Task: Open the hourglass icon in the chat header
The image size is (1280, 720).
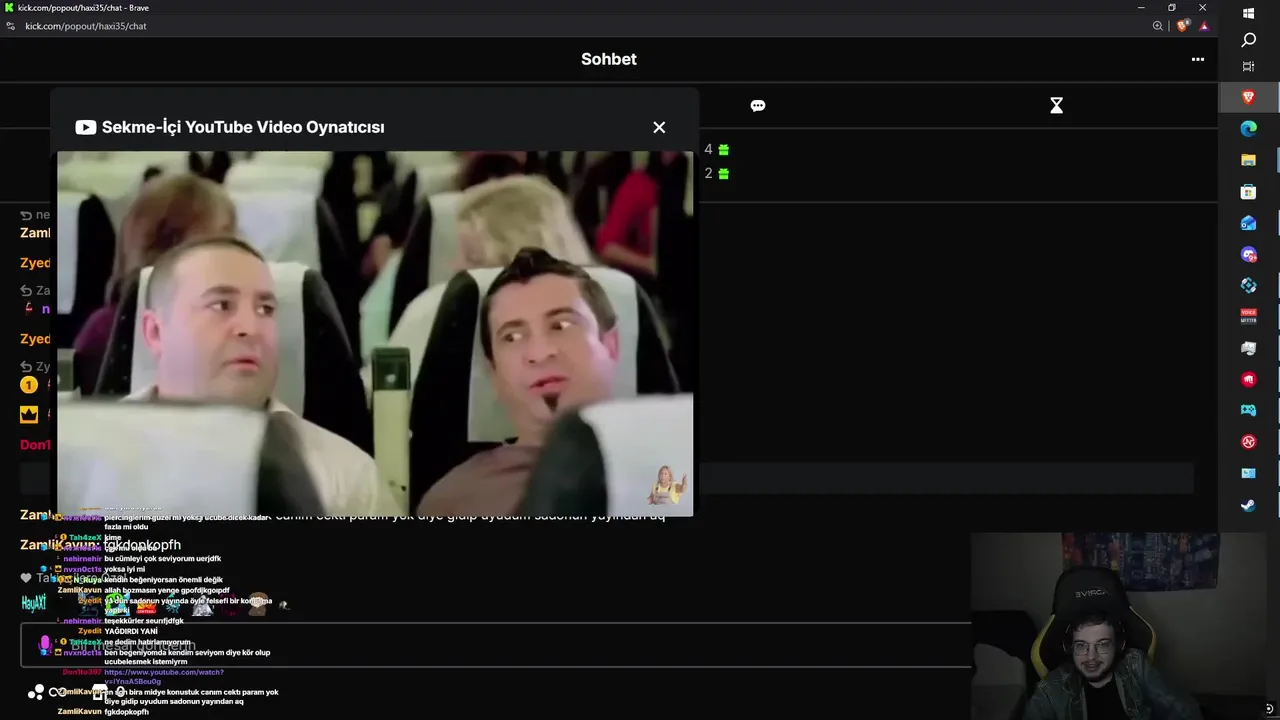Action: coord(1056,106)
